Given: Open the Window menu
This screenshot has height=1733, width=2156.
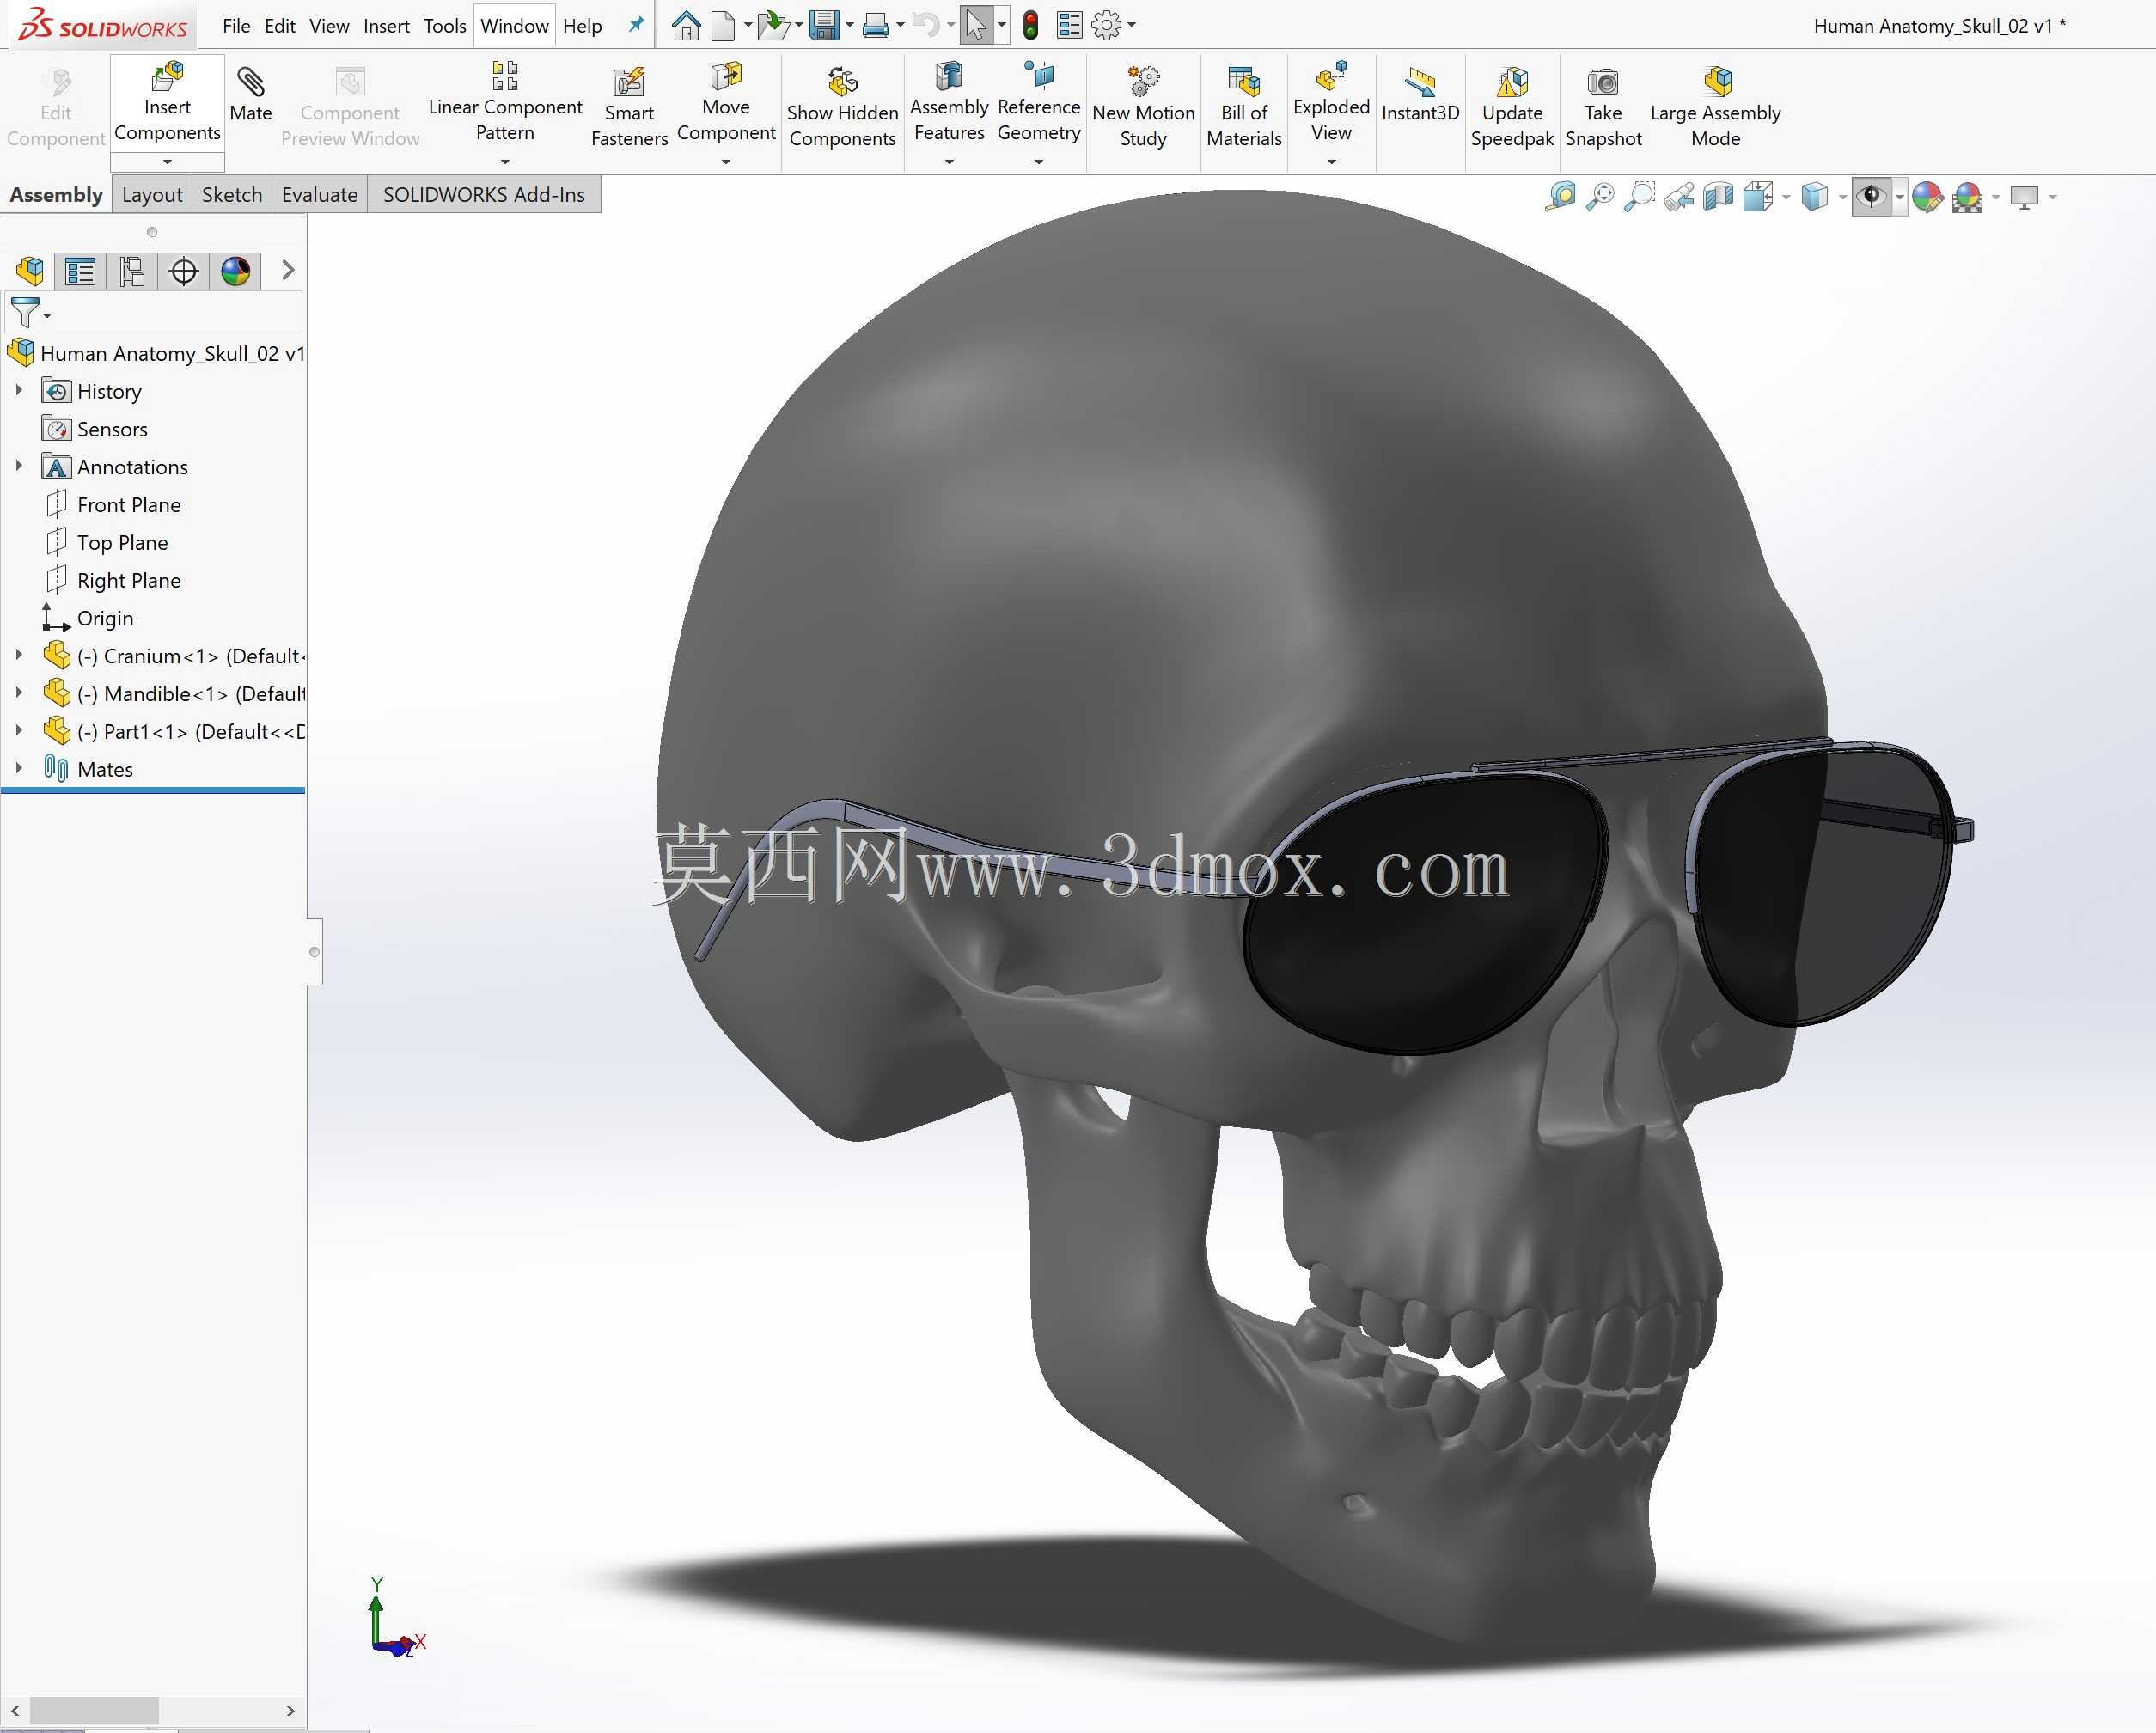Looking at the screenshot, I should click(x=514, y=26).
